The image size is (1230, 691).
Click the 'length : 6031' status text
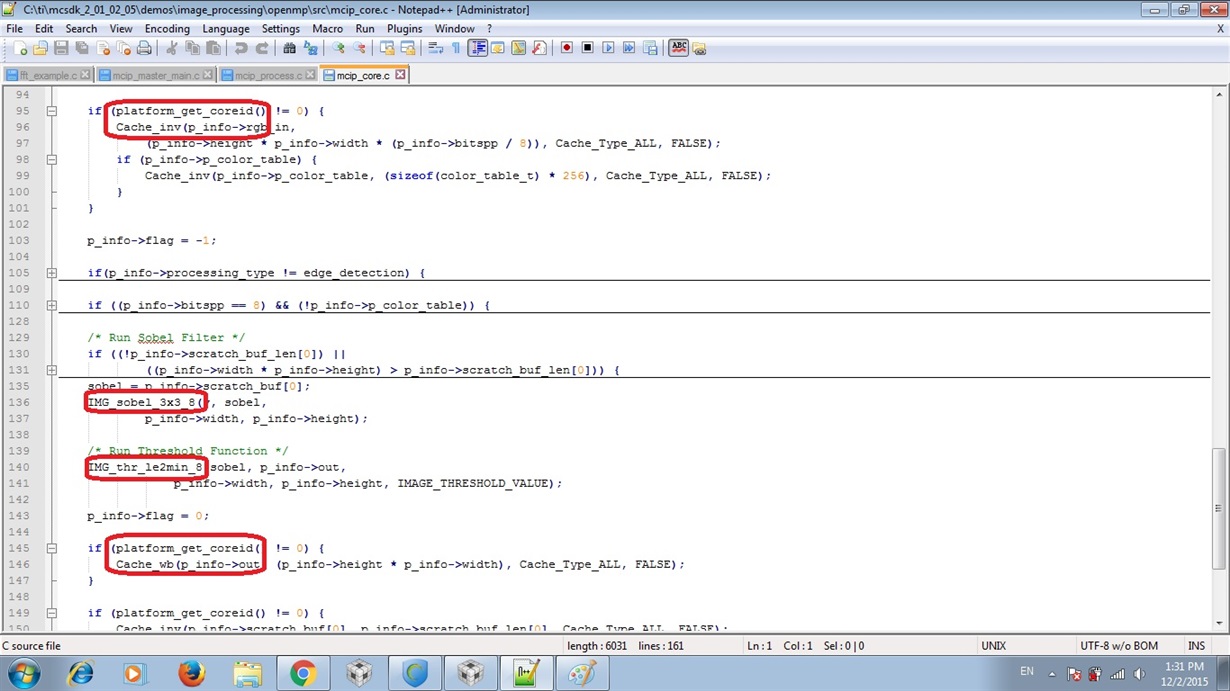(x=597, y=646)
